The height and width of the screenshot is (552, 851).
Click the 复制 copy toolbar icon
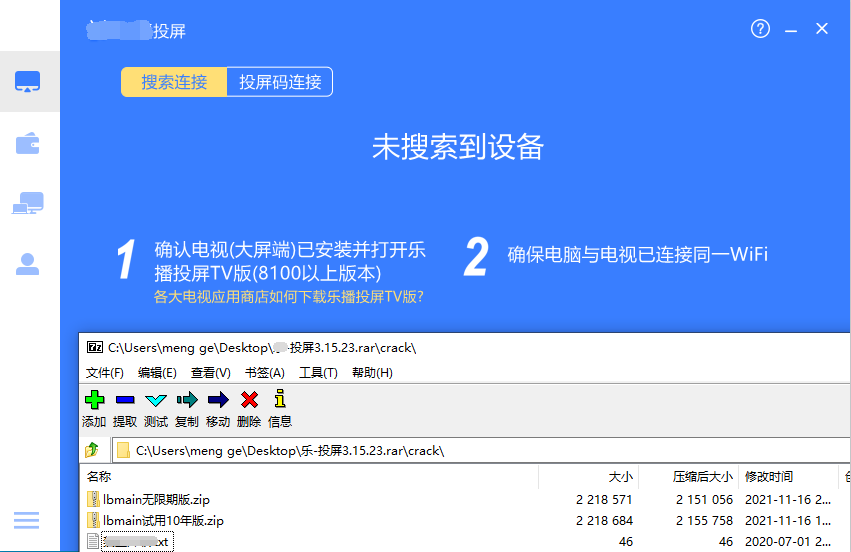187,400
